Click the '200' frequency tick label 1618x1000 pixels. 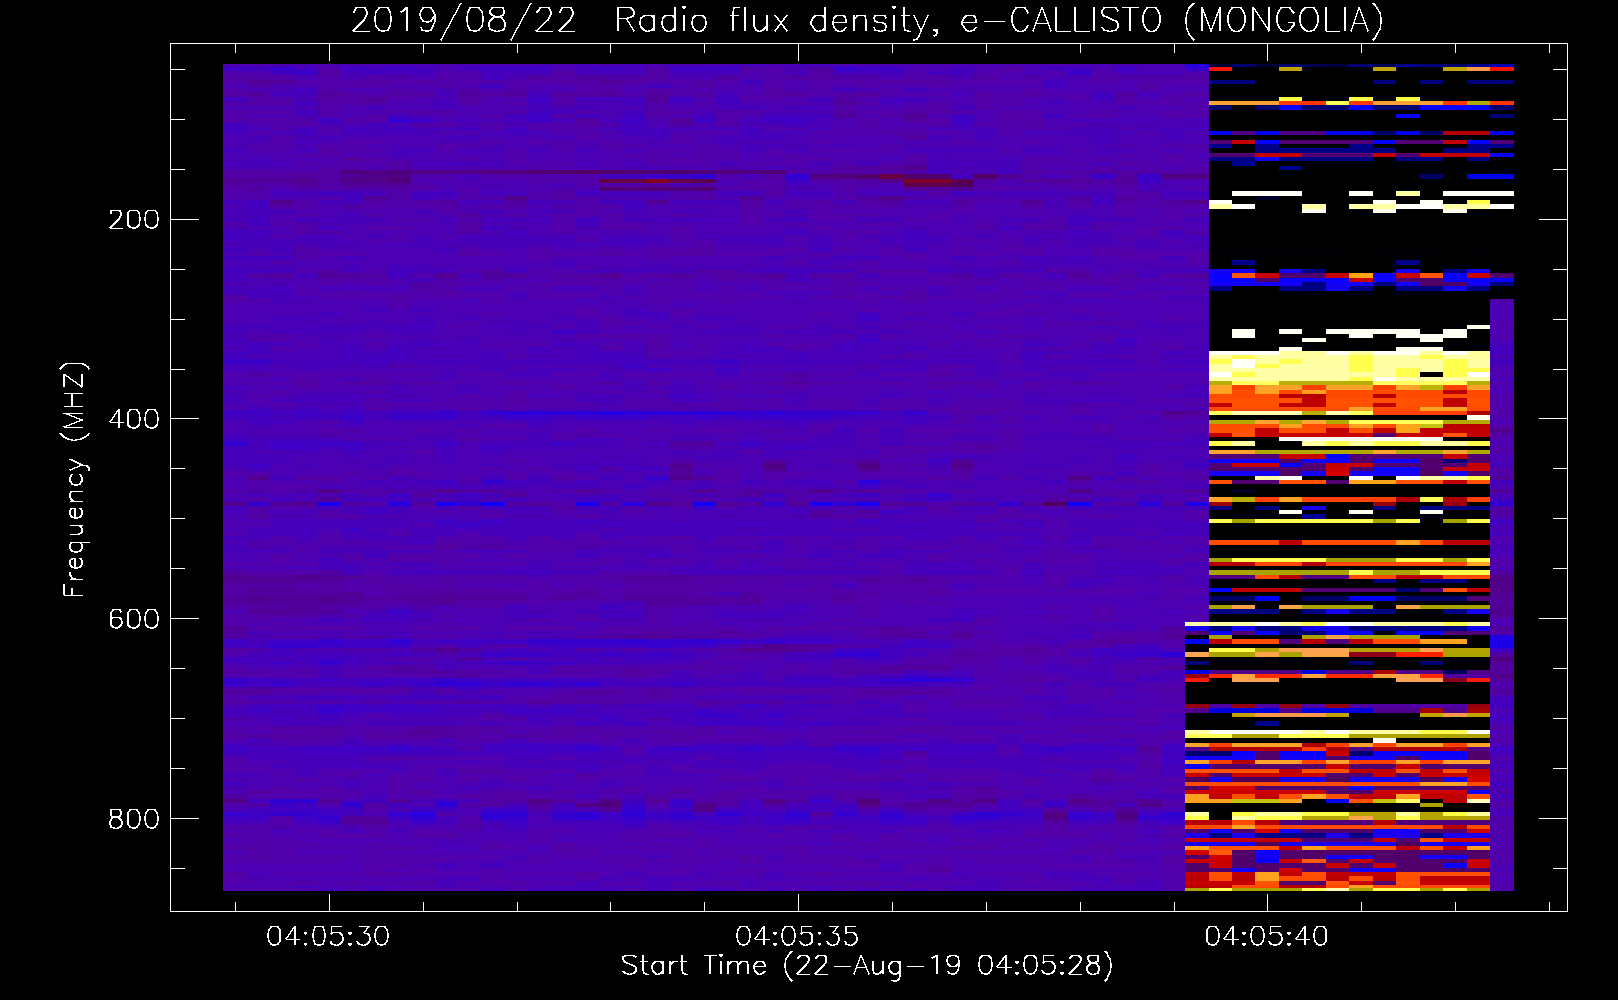tap(134, 219)
